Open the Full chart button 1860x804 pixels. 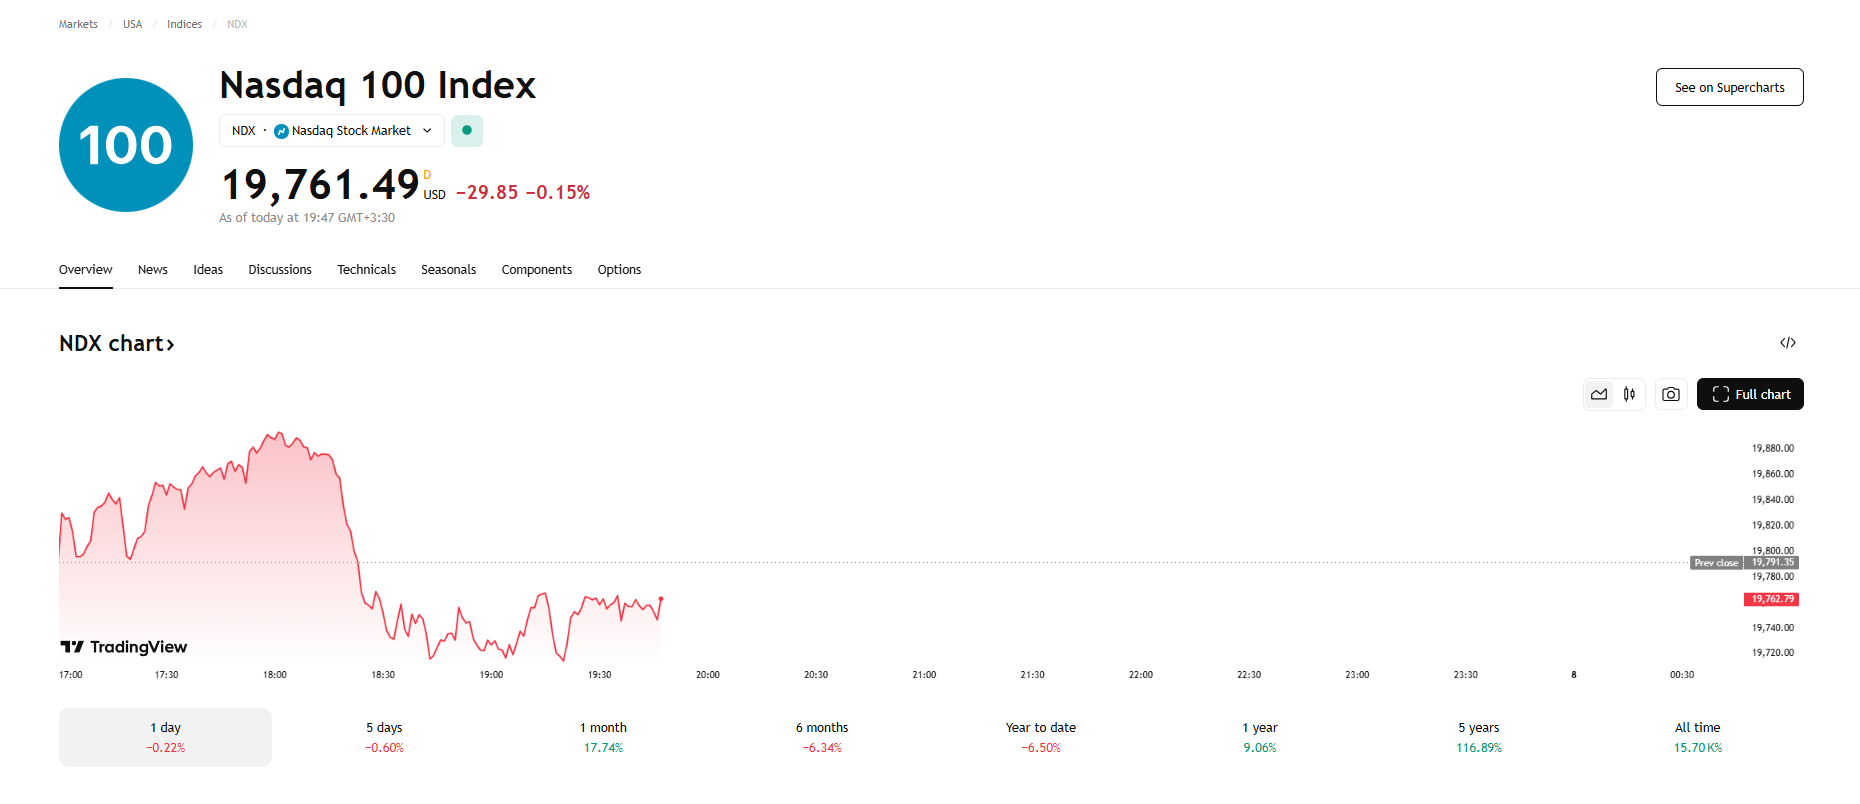1750,394
